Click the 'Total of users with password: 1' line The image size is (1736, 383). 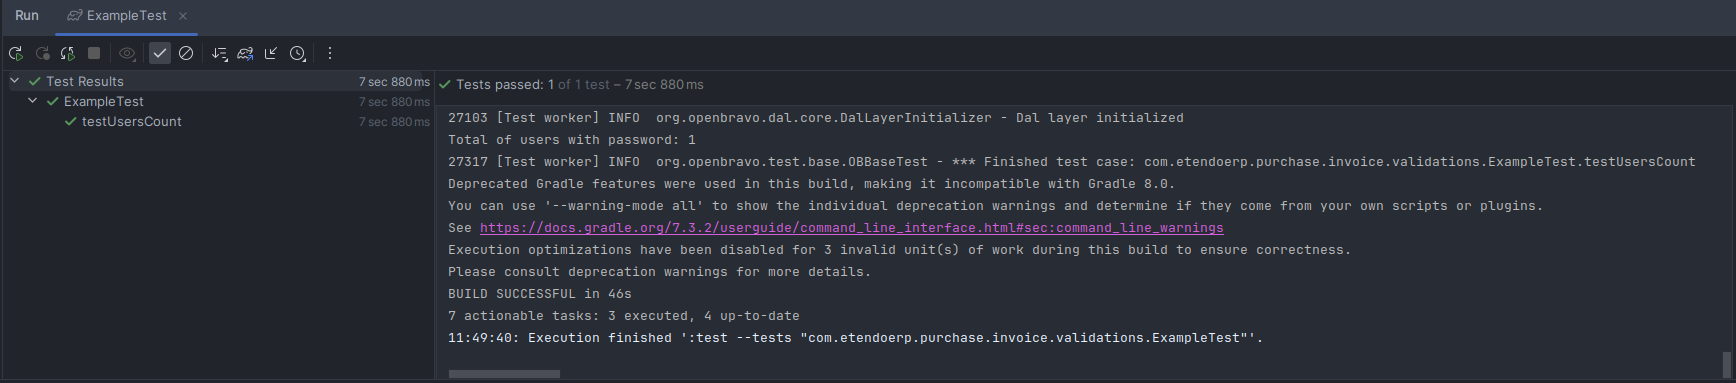572,140
